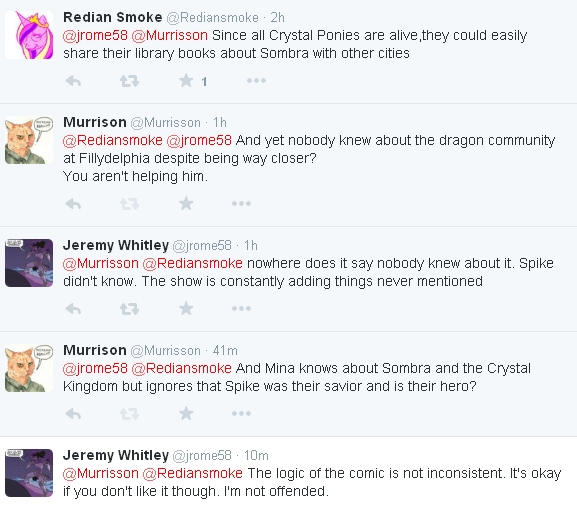Viewport: 577px width, 510px height.
Task: Reply to Redian Smoke's library books tweet
Action: [73, 81]
